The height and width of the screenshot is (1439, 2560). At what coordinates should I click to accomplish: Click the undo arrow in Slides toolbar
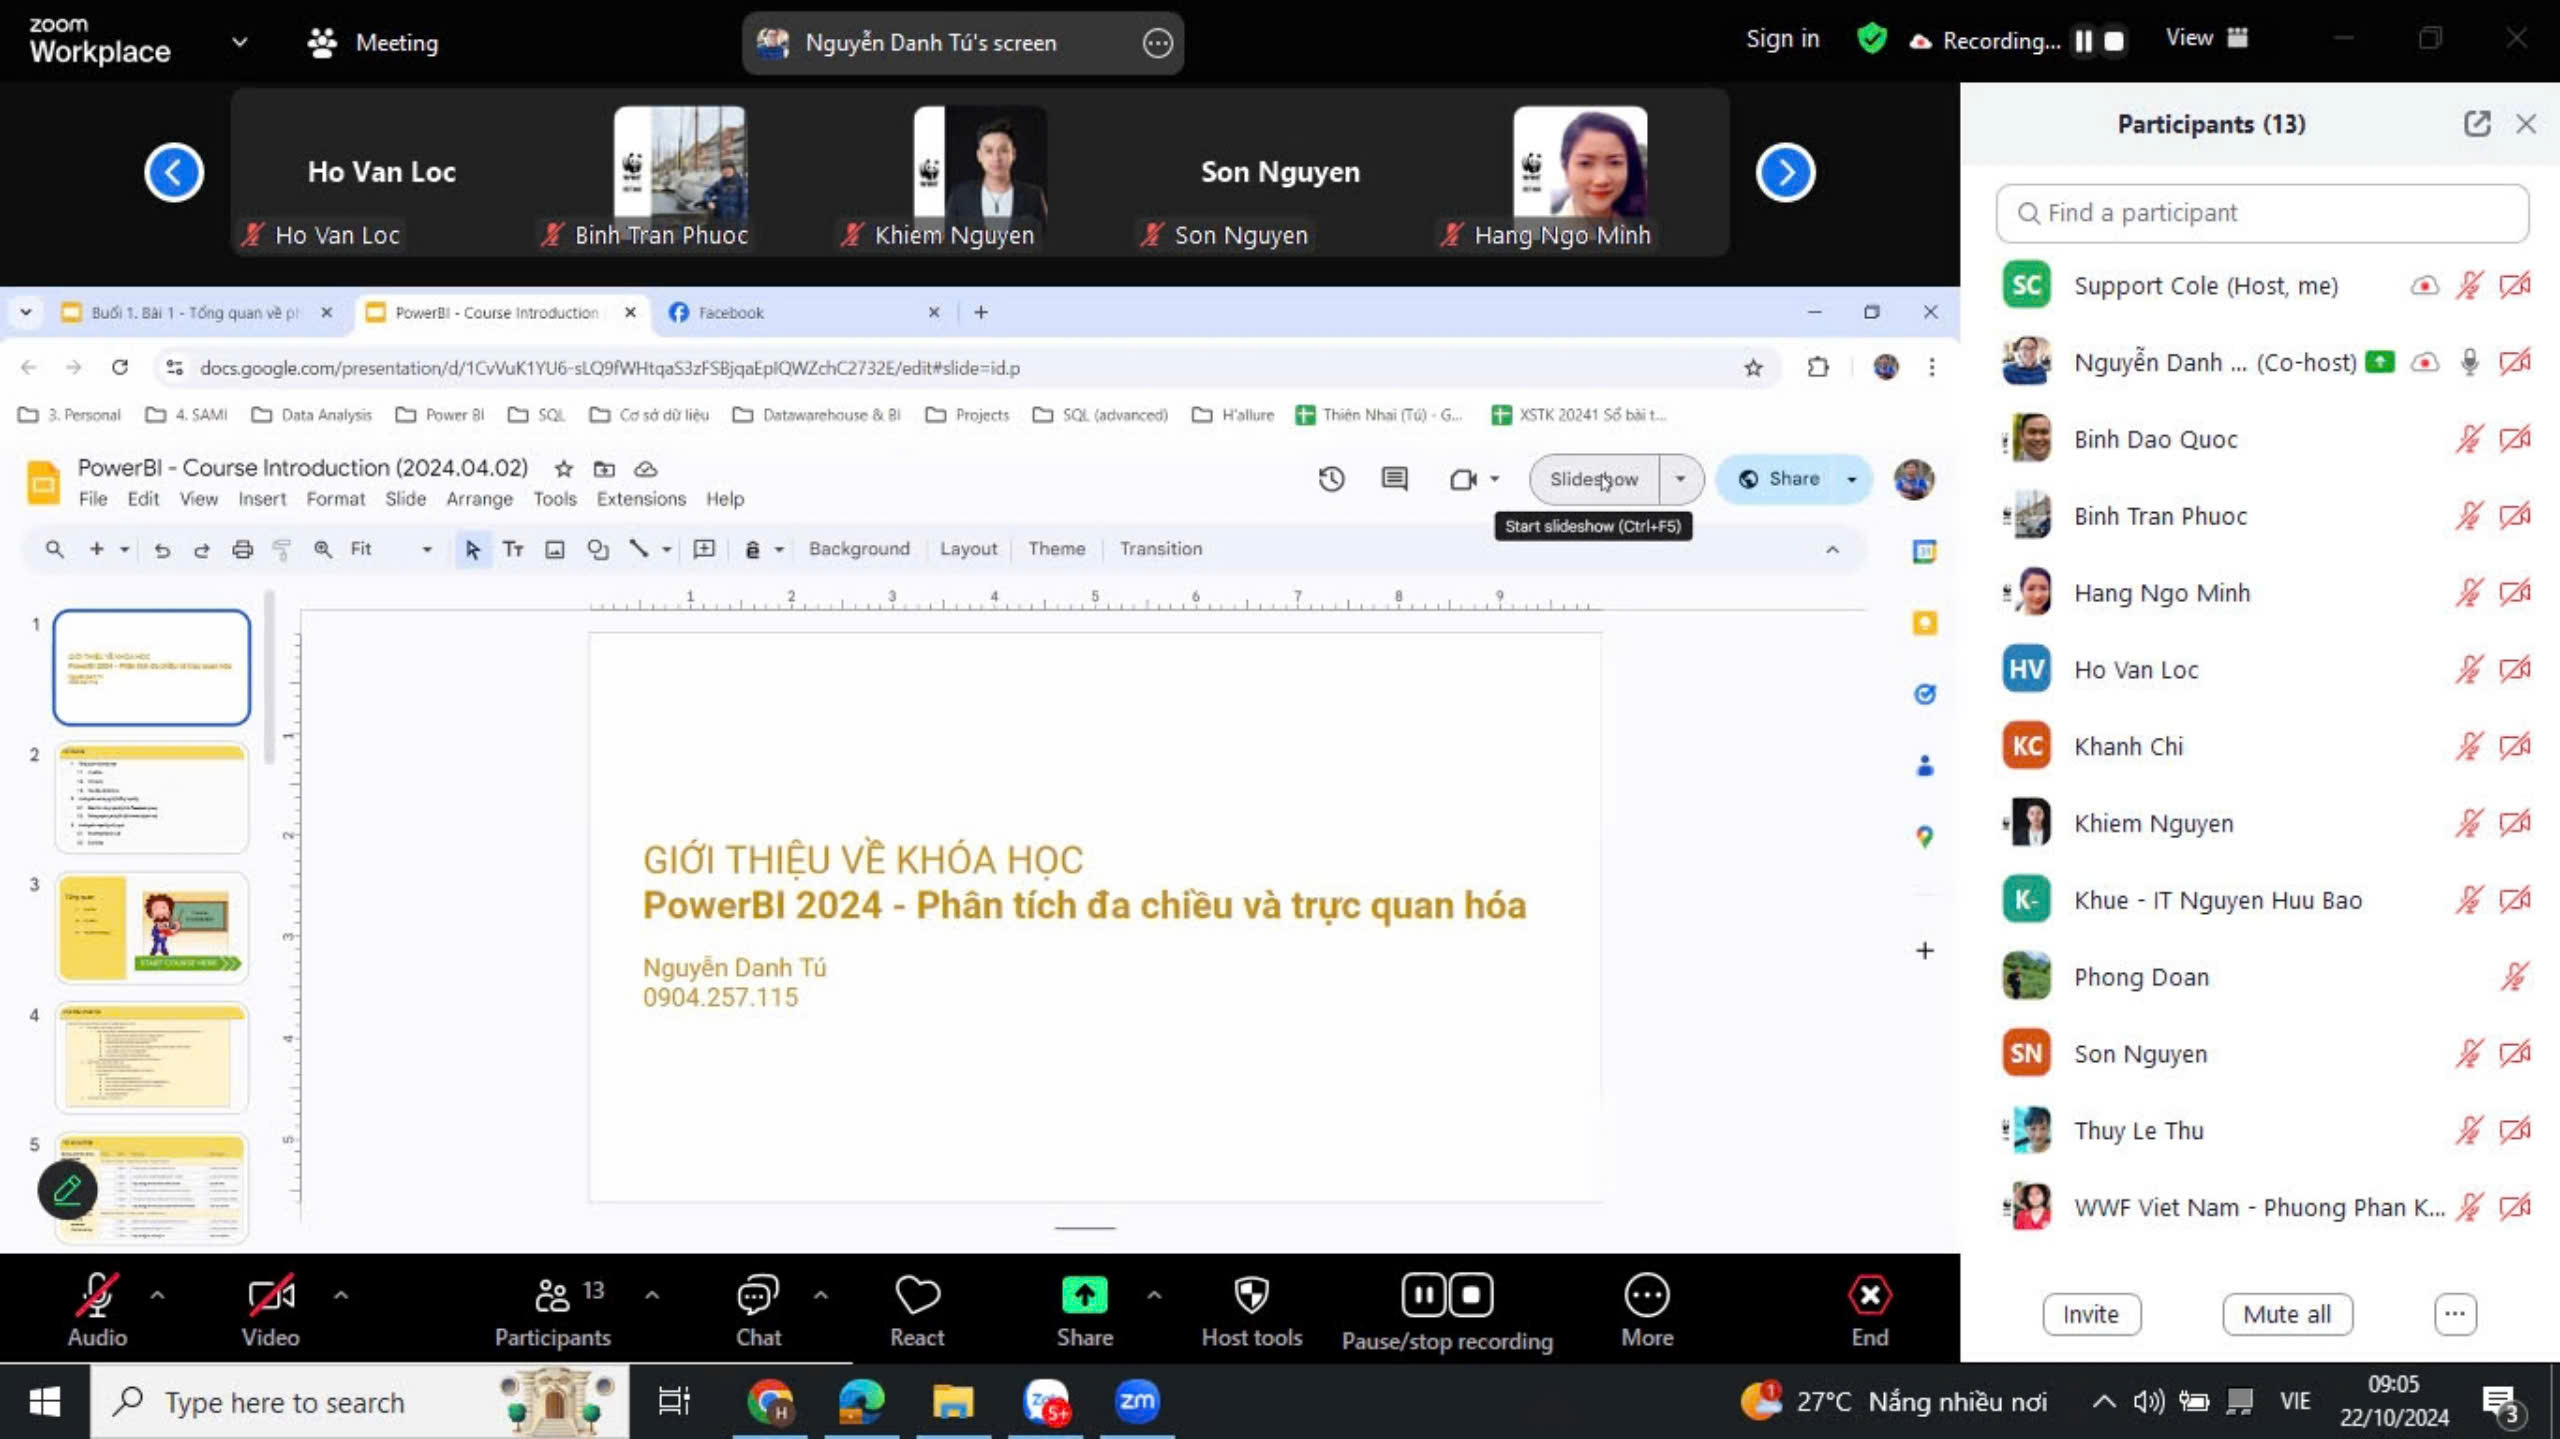click(x=162, y=549)
